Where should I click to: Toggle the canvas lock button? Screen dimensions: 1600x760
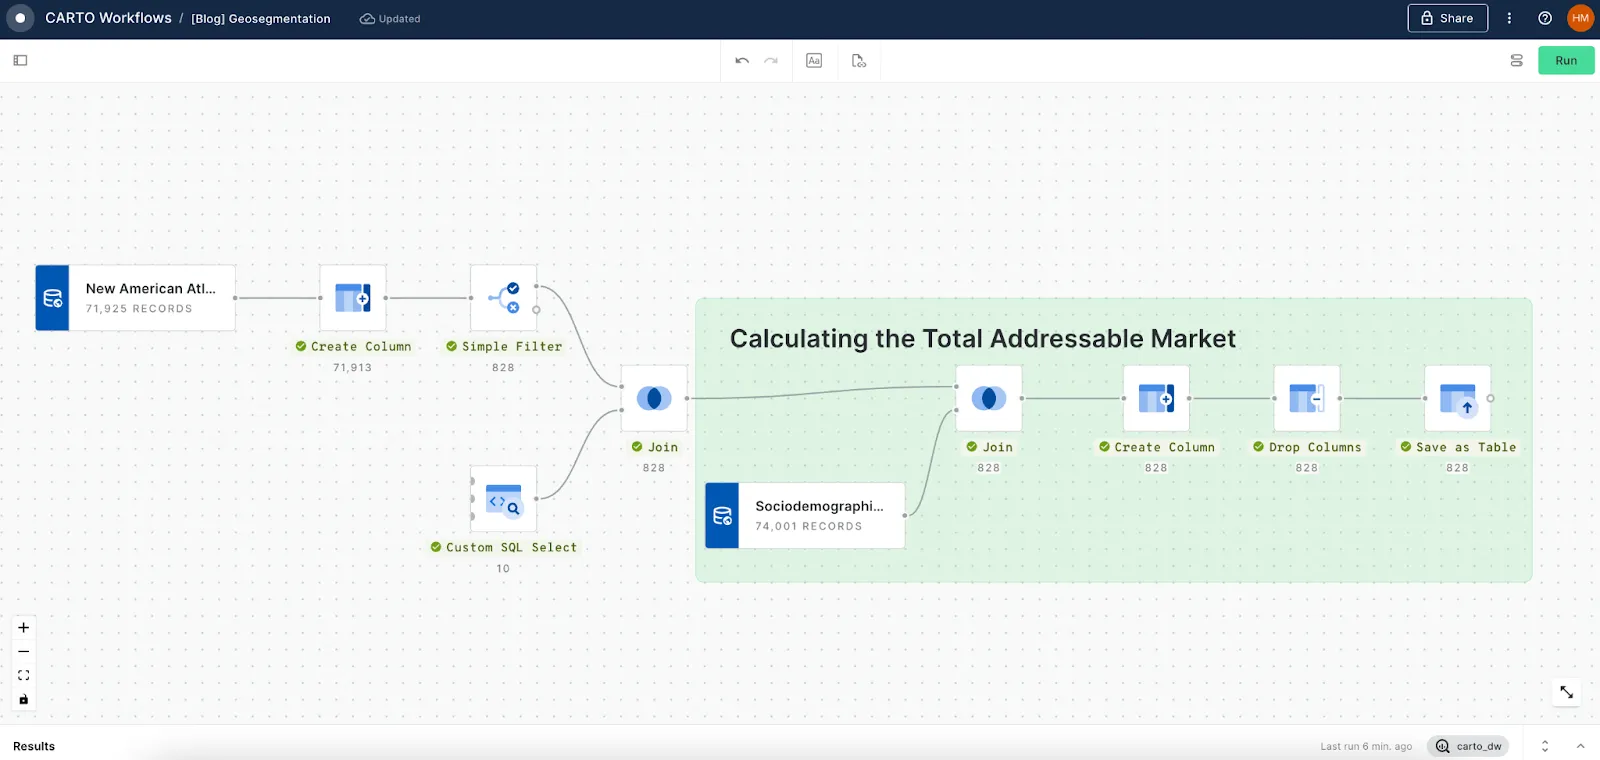24,699
